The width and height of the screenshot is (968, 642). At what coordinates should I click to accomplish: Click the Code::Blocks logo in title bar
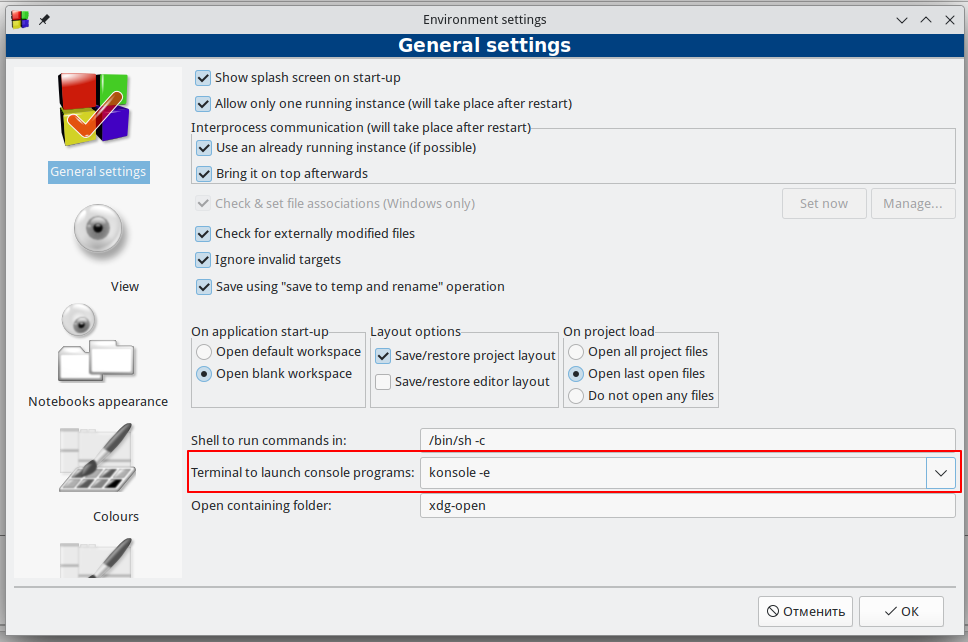(x=19, y=19)
